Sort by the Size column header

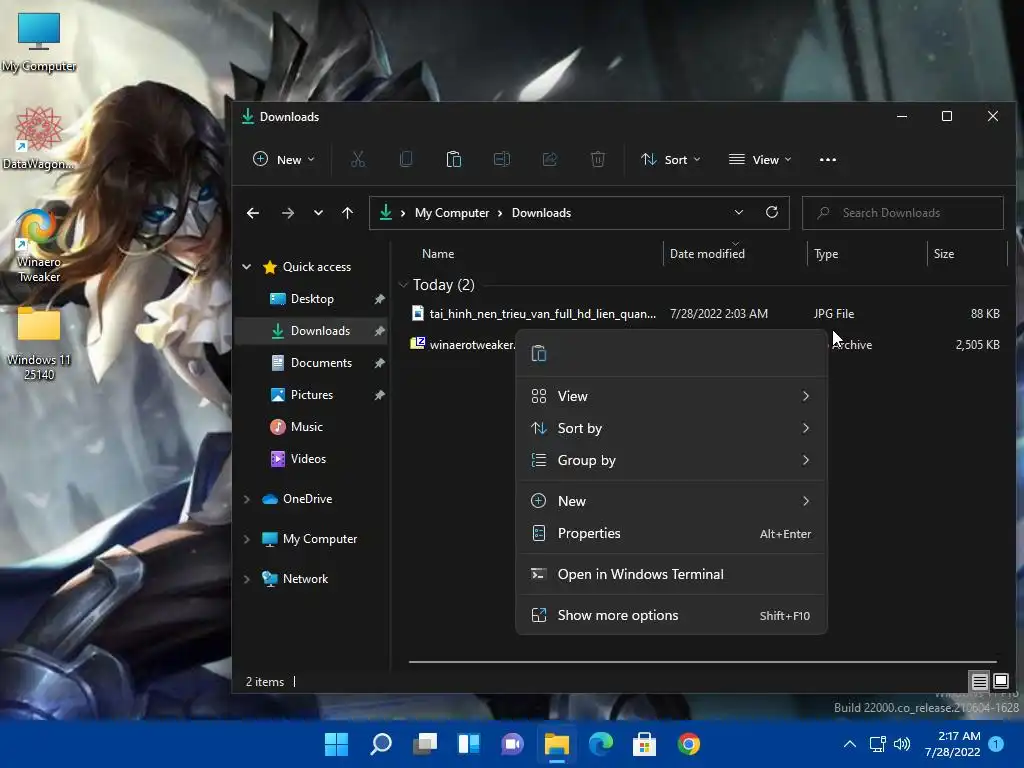pyautogui.click(x=967, y=253)
